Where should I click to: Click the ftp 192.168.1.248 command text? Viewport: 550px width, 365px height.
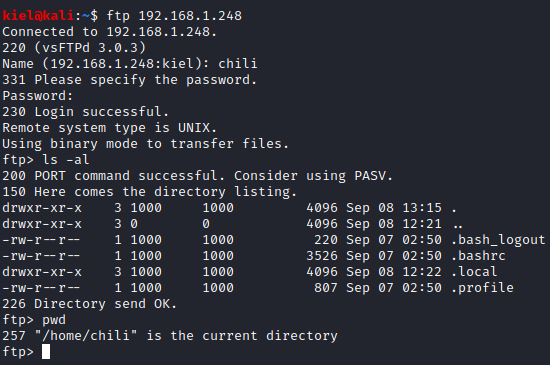pyautogui.click(x=174, y=16)
